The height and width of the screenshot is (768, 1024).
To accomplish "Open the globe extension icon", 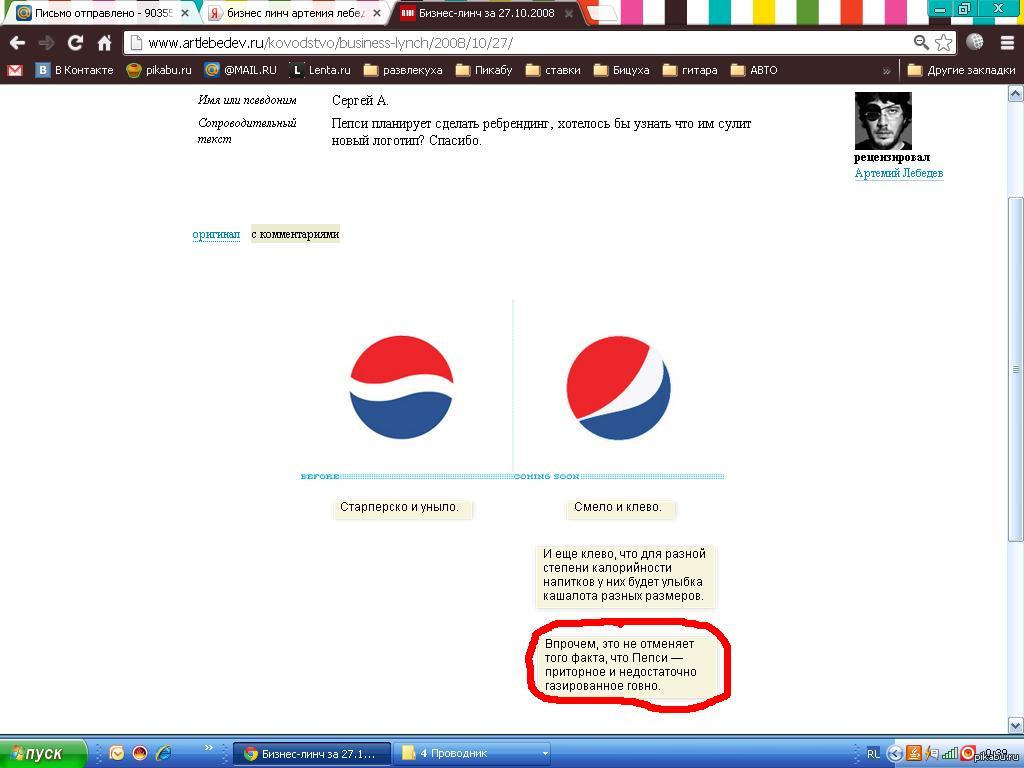I will (x=974, y=42).
